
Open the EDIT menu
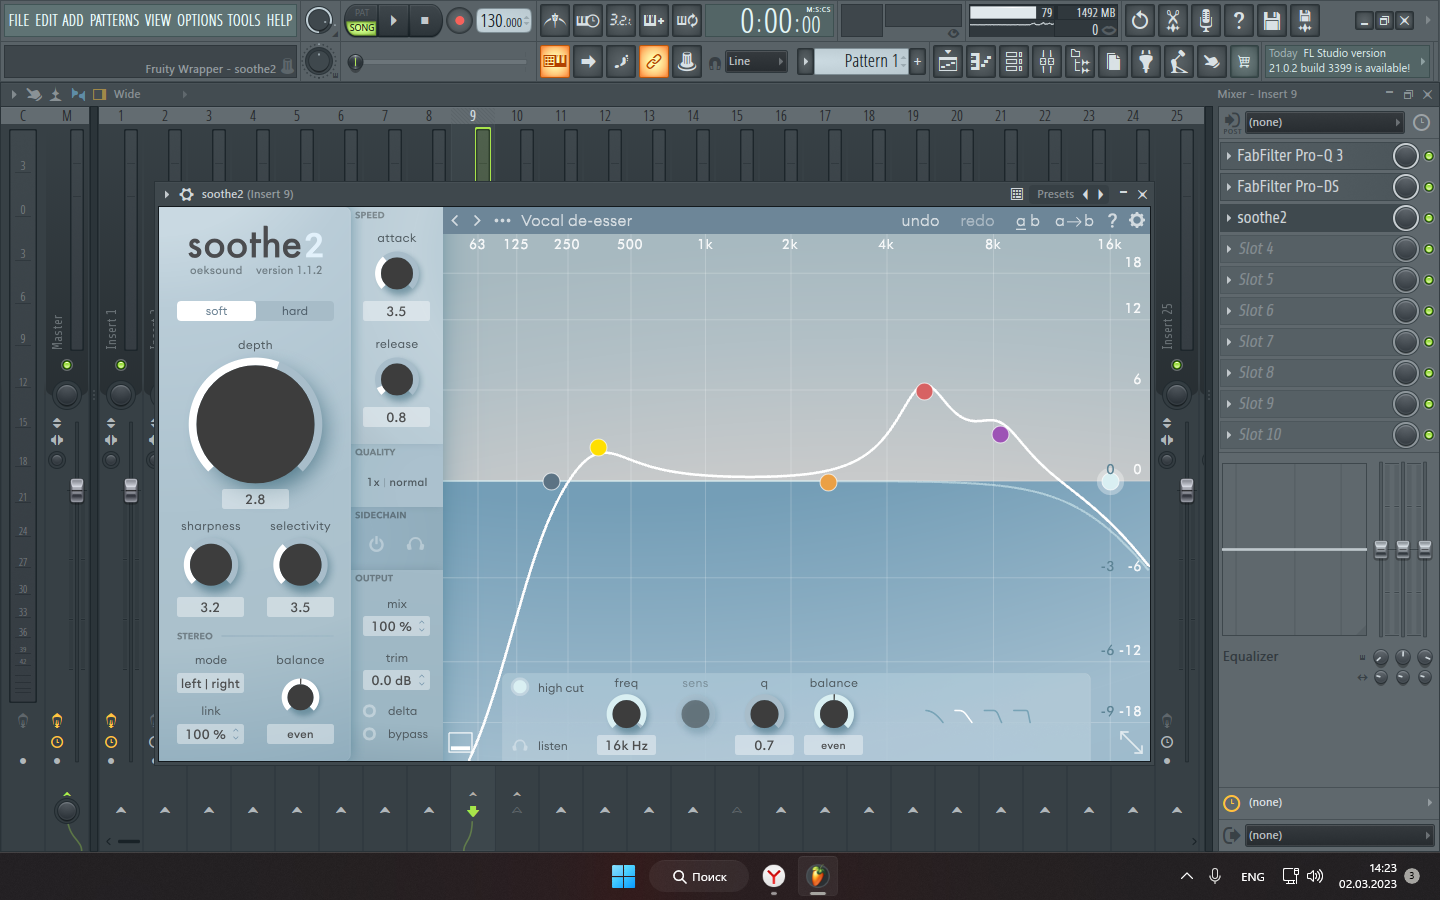click(46, 20)
